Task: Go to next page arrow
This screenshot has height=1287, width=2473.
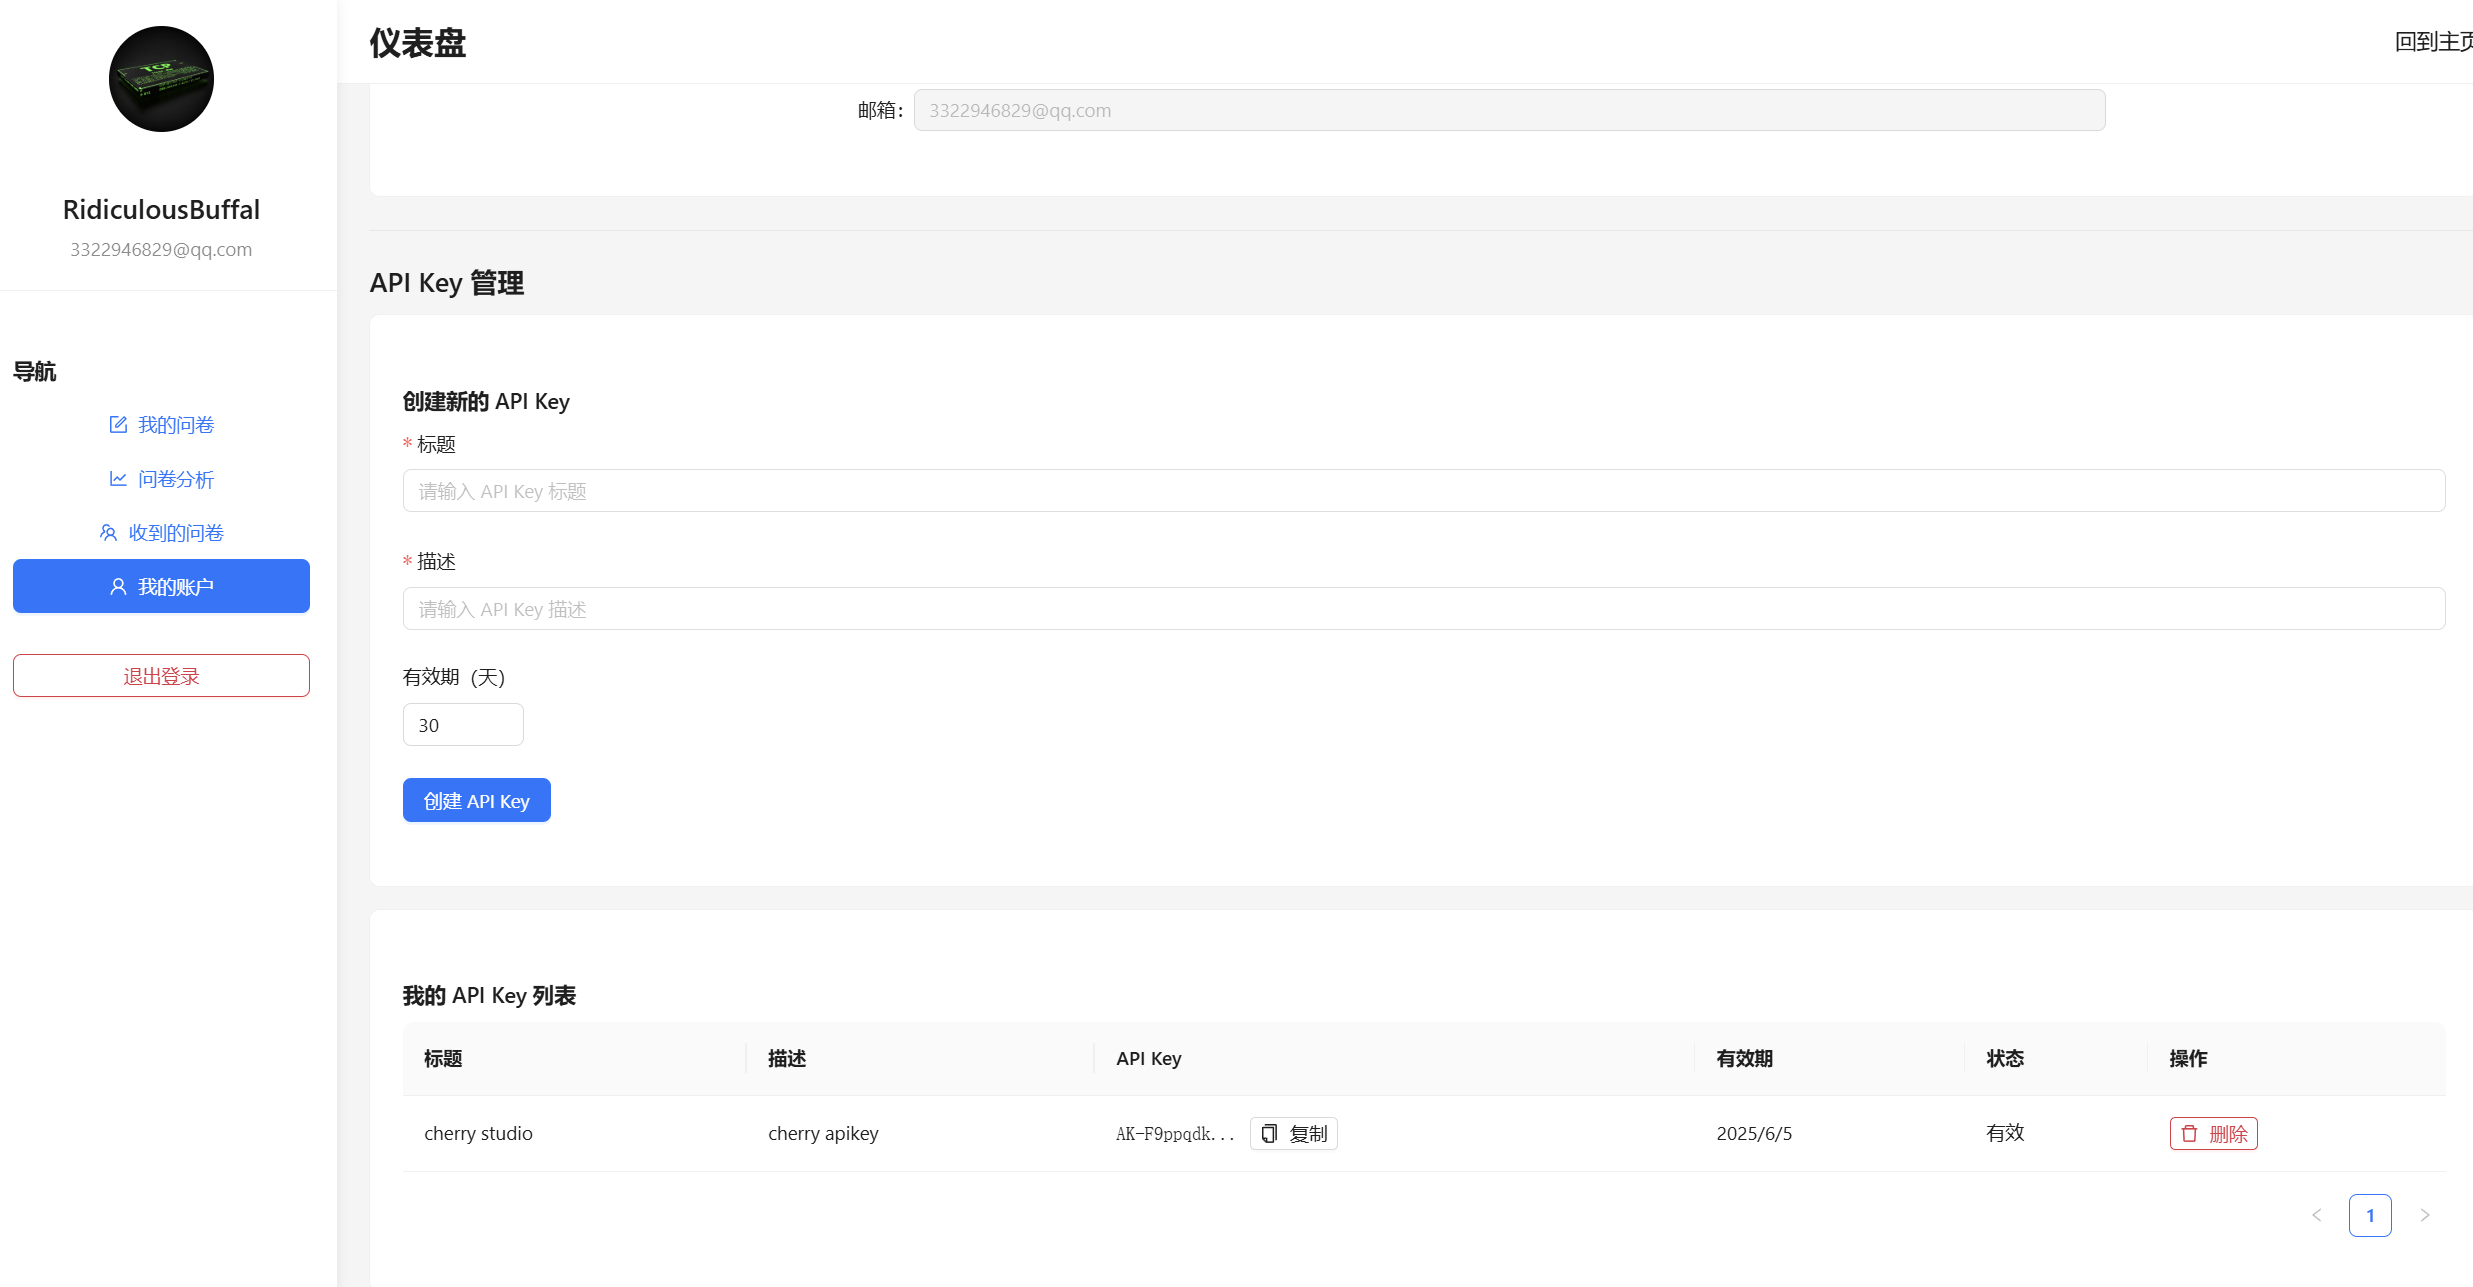Action: coord(2424,1215)
